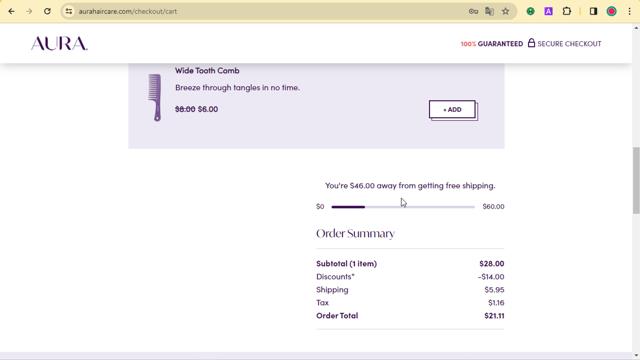This screenshot has height=360, width=640.
Task: Click the SECURE CHECKOUT text
Action: tap(569, 44)
